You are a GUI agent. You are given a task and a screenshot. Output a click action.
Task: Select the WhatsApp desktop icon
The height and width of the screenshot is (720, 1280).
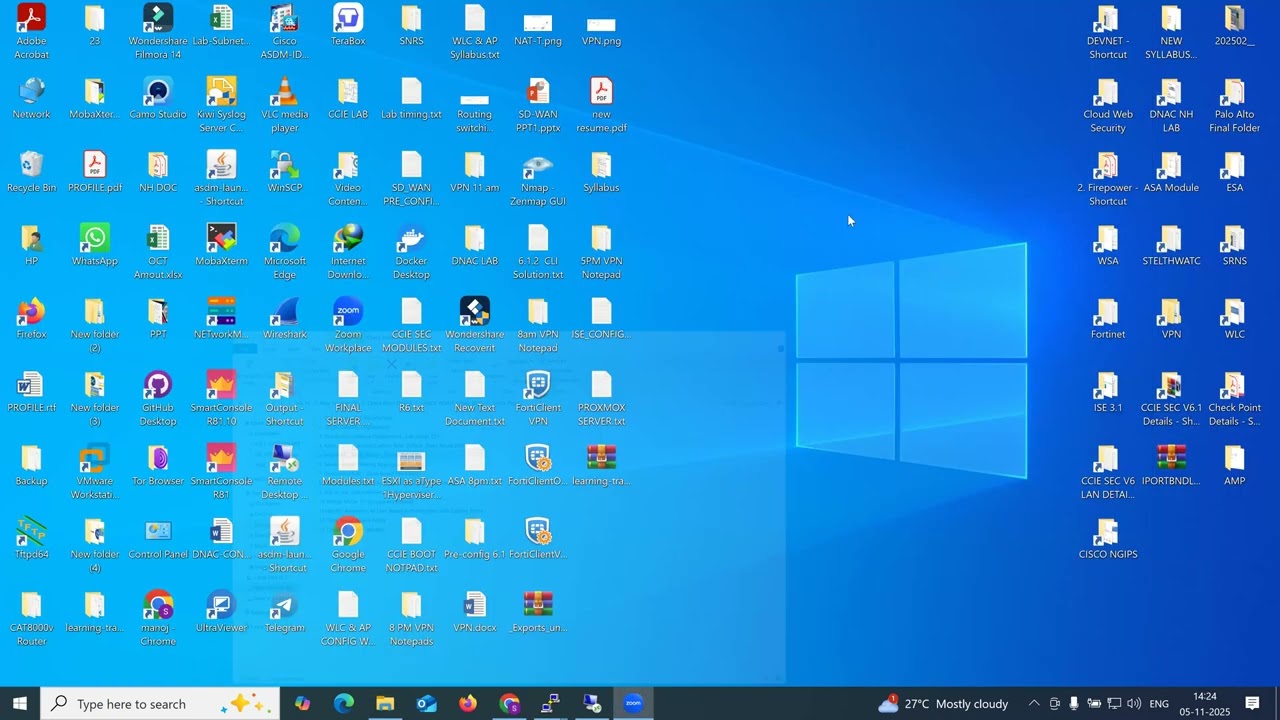coord(95,245)
